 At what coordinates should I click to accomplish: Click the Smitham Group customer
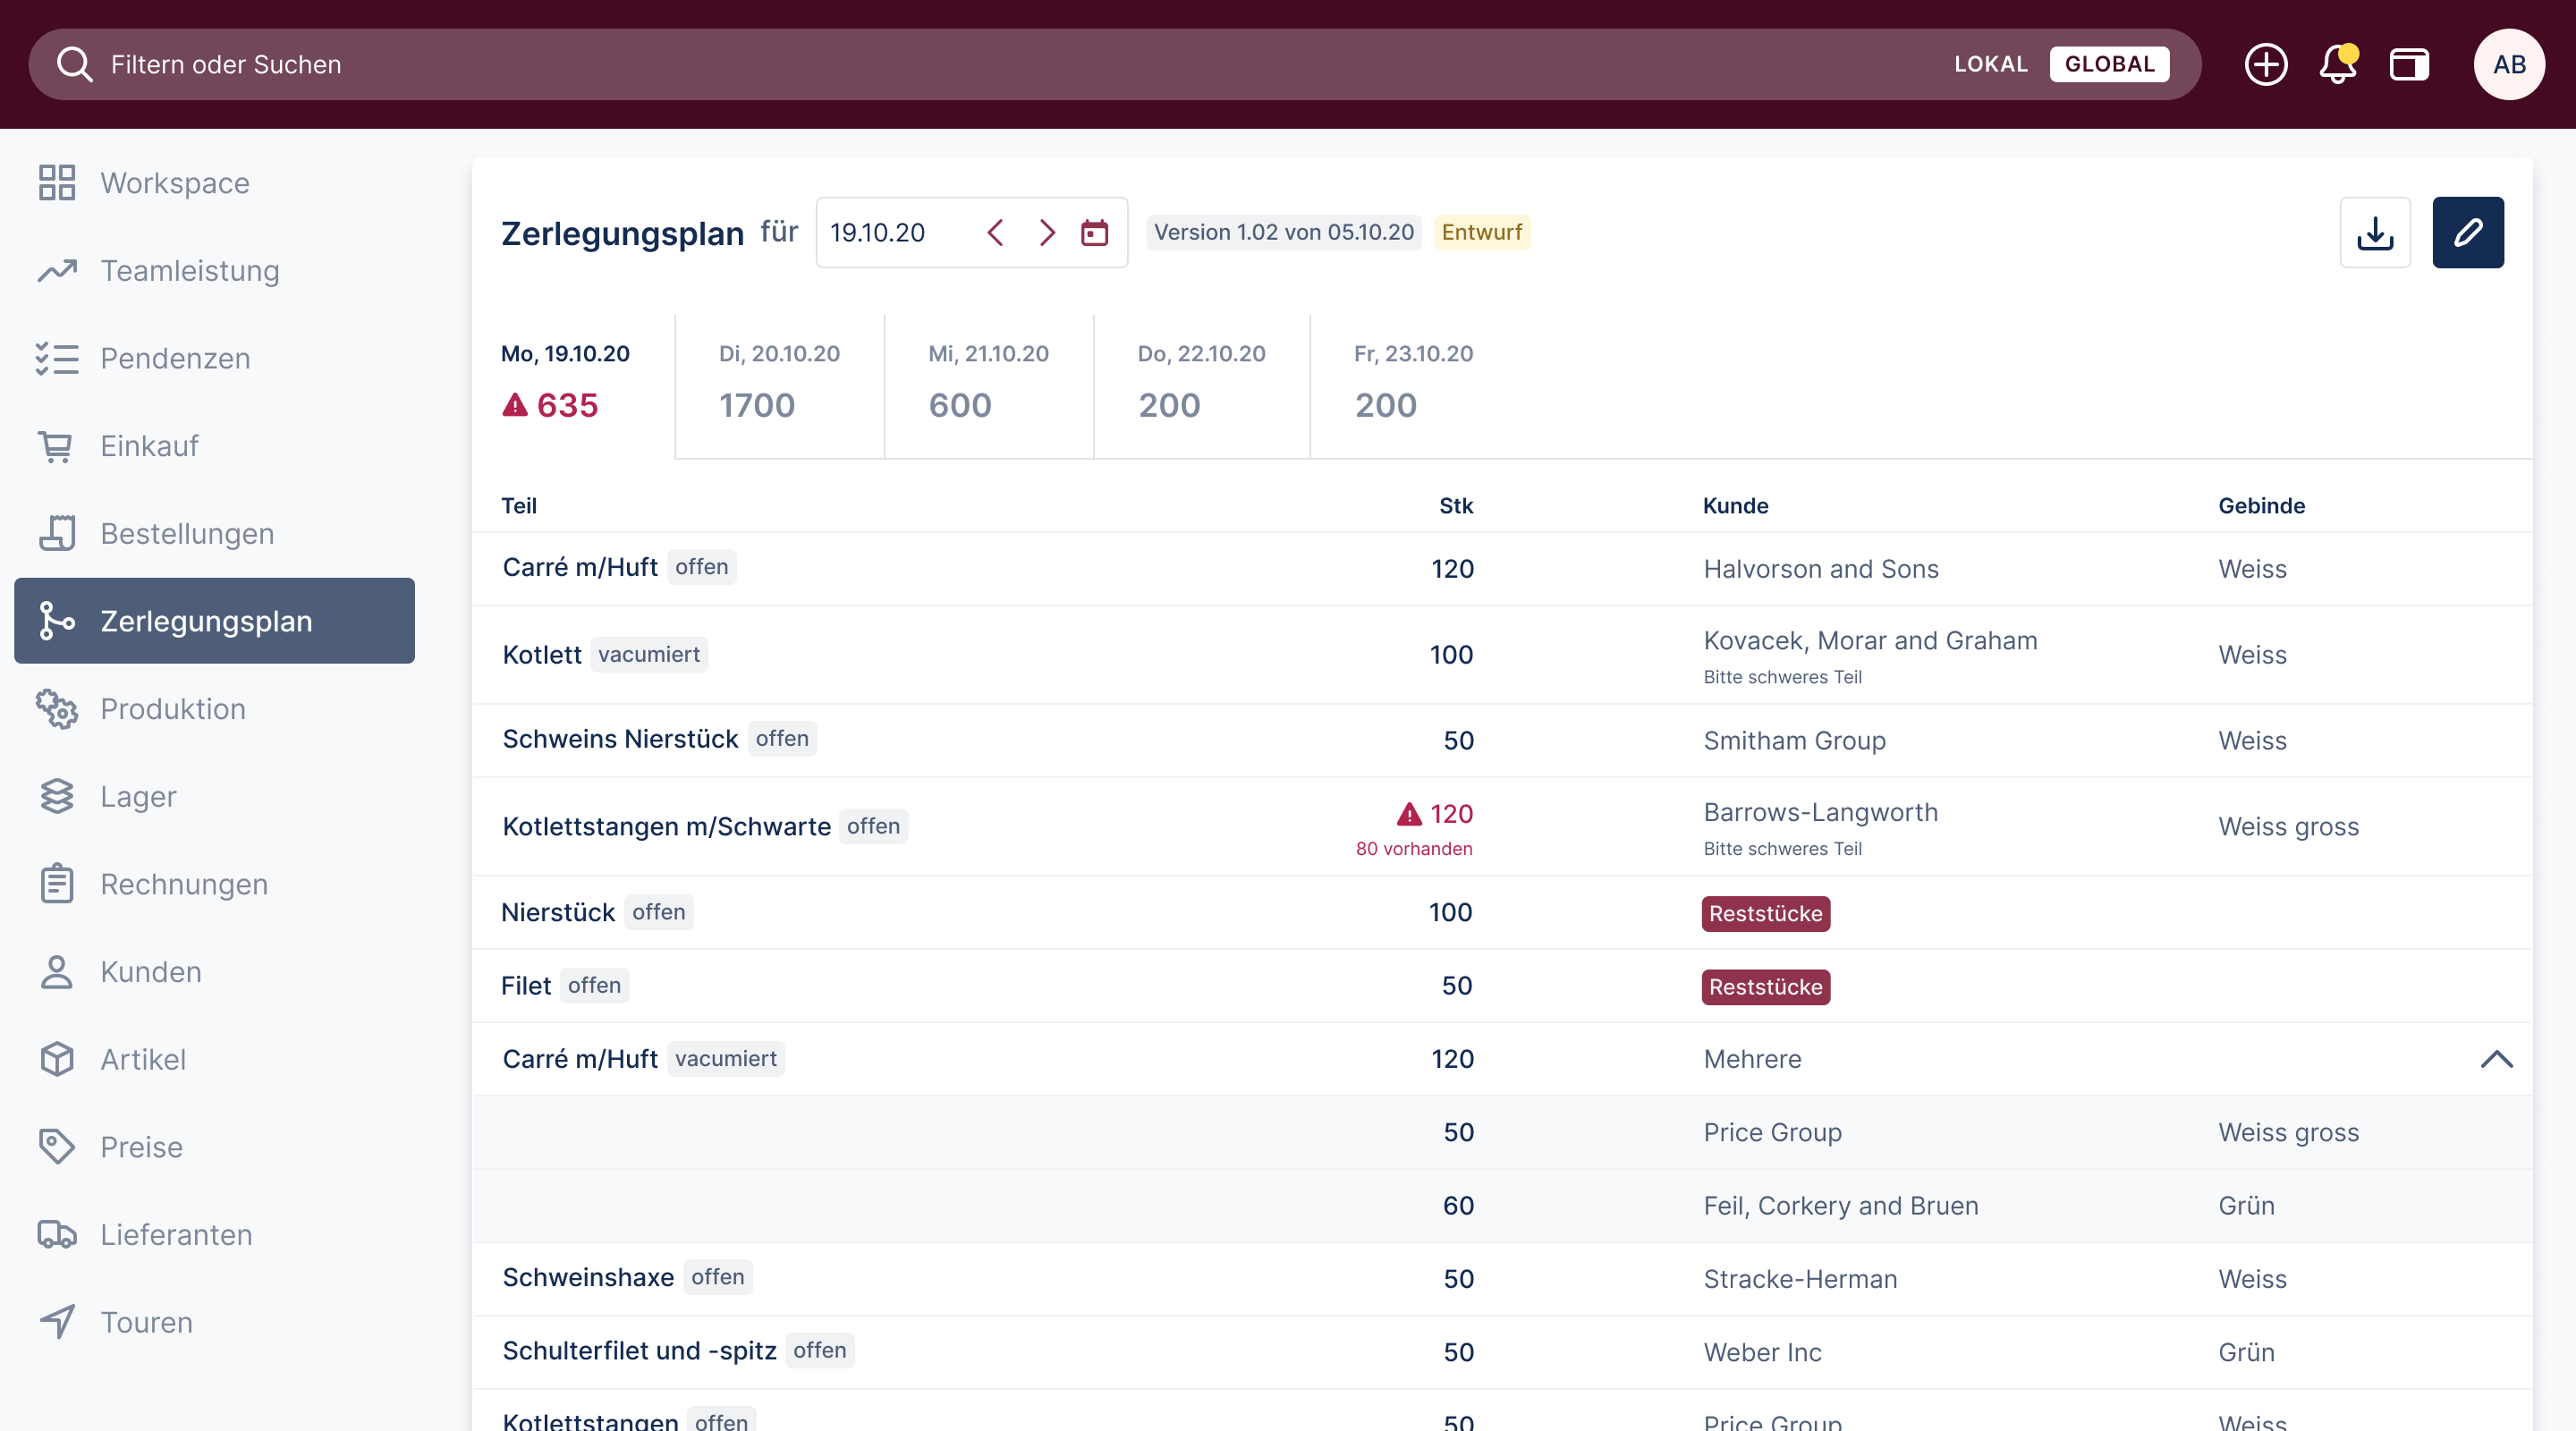[1795, 741]
